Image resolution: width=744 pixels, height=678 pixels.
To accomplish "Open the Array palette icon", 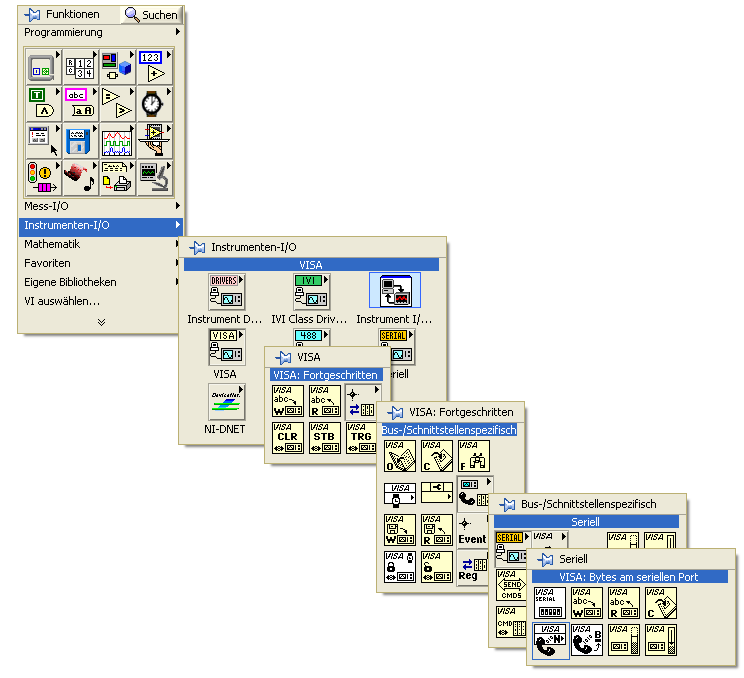I will (80, 67).
